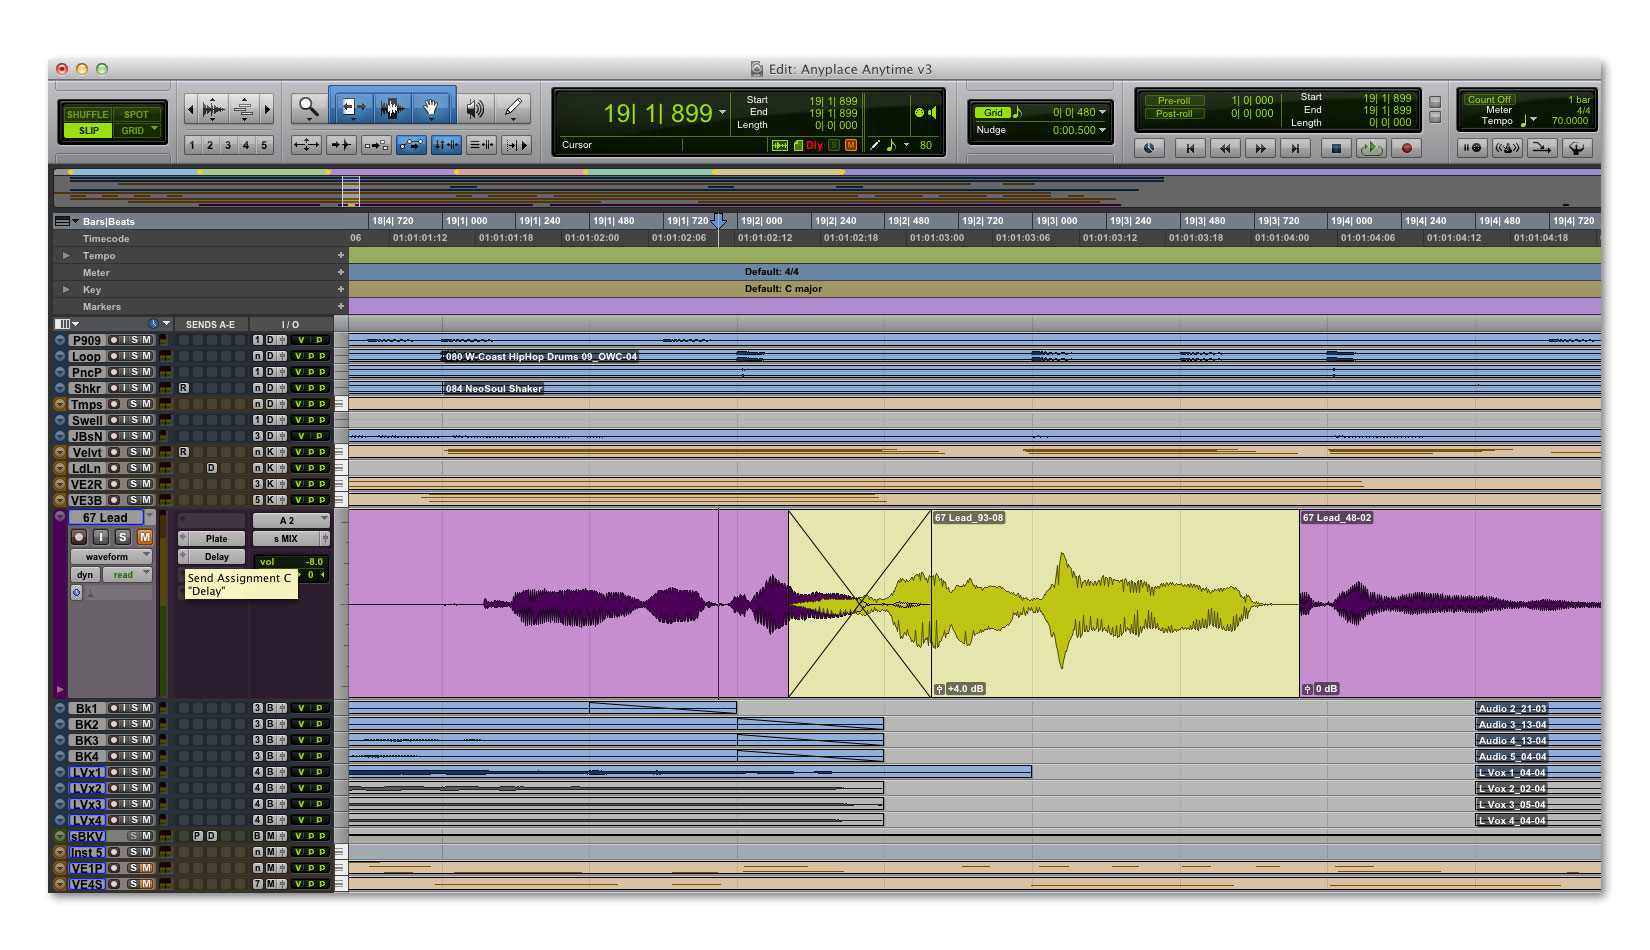
Task: Click the Selector waveform tool
Action: (x=391, y=108)
